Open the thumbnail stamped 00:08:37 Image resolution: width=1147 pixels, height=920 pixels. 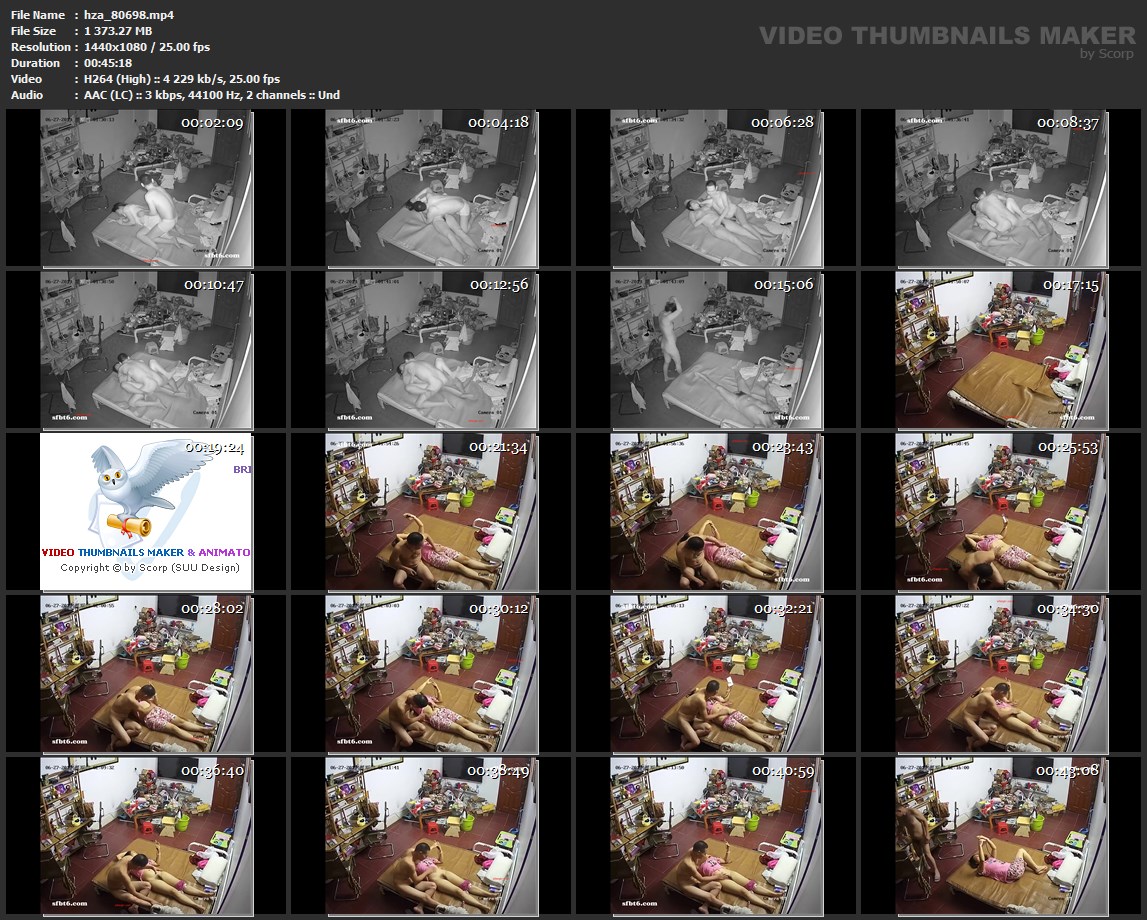1003,188
